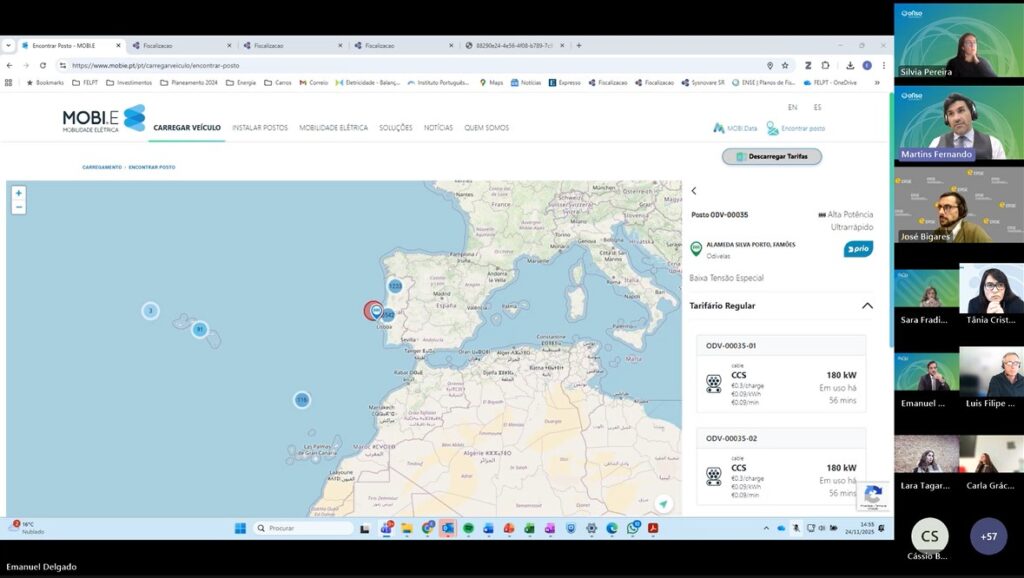Click the Descarregar Tarifas button
The width and height of the screenshot is (1024, 578).
point(771,157)
